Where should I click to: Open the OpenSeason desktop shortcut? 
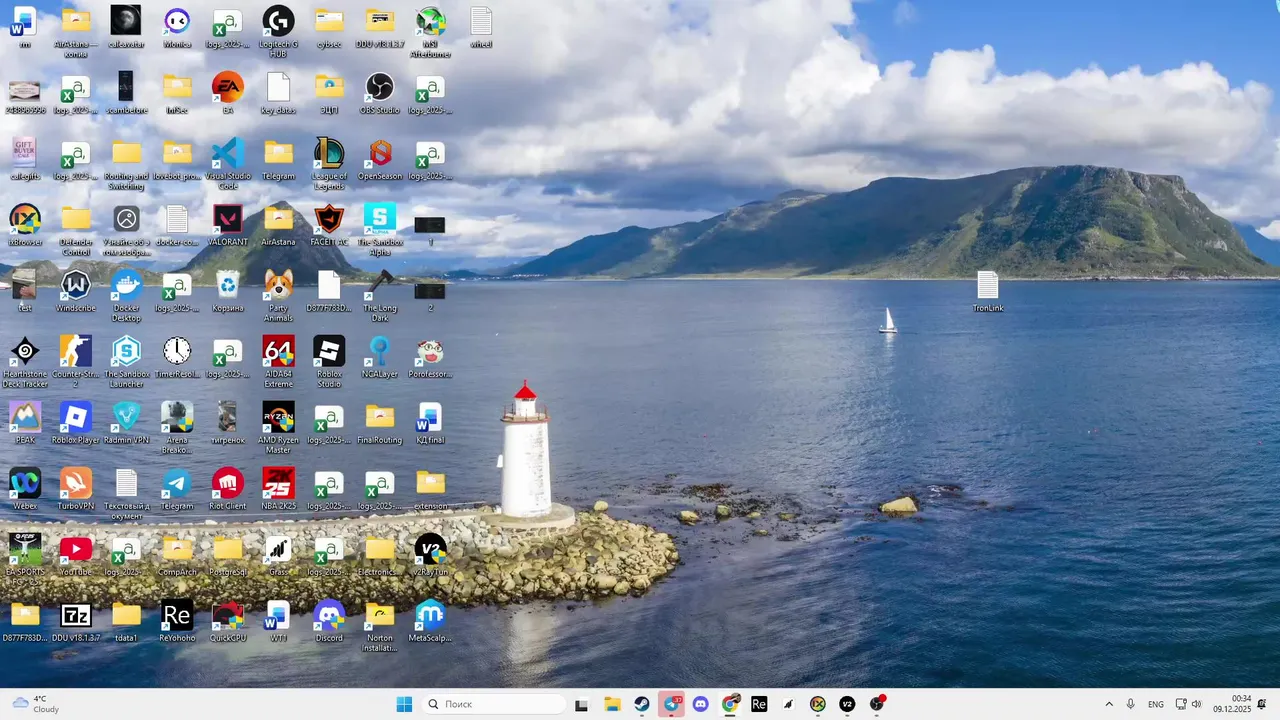(x=379, y=159)
